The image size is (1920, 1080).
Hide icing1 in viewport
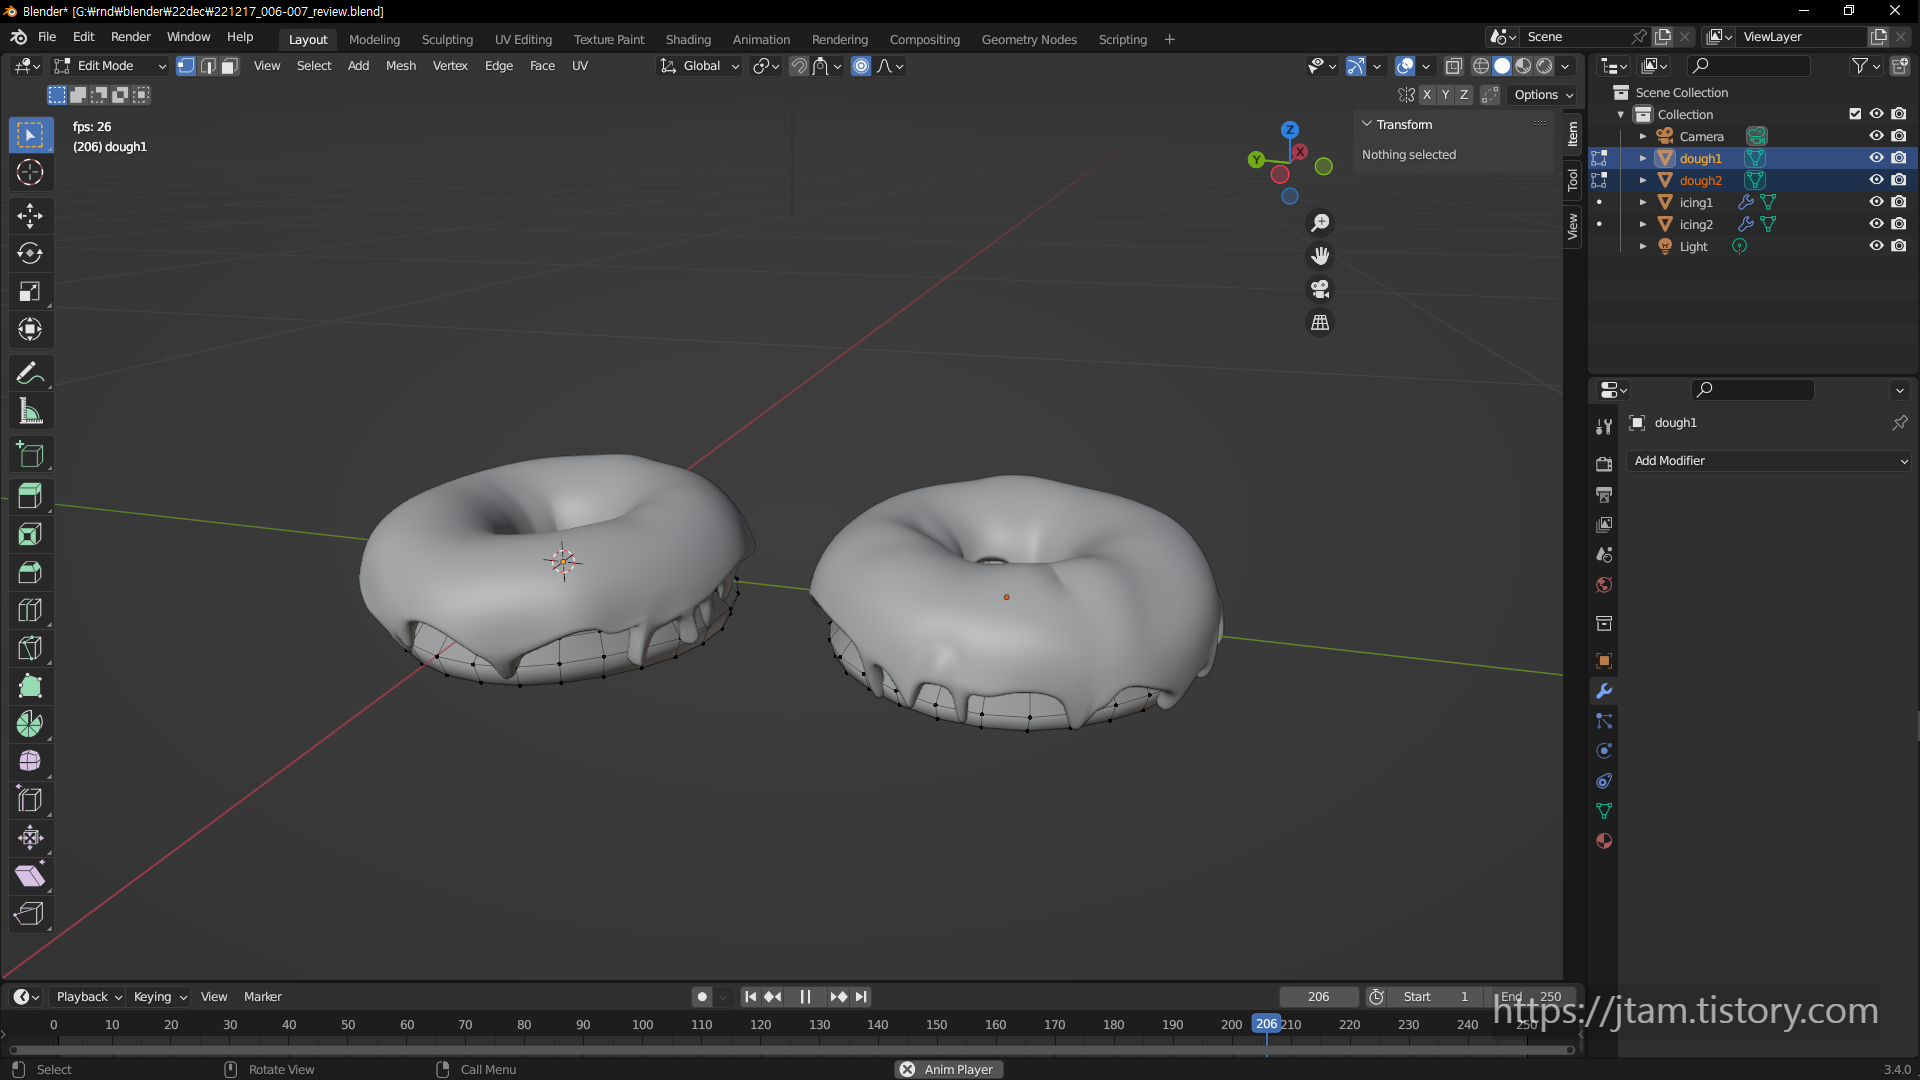click(x=1876, y=202)
